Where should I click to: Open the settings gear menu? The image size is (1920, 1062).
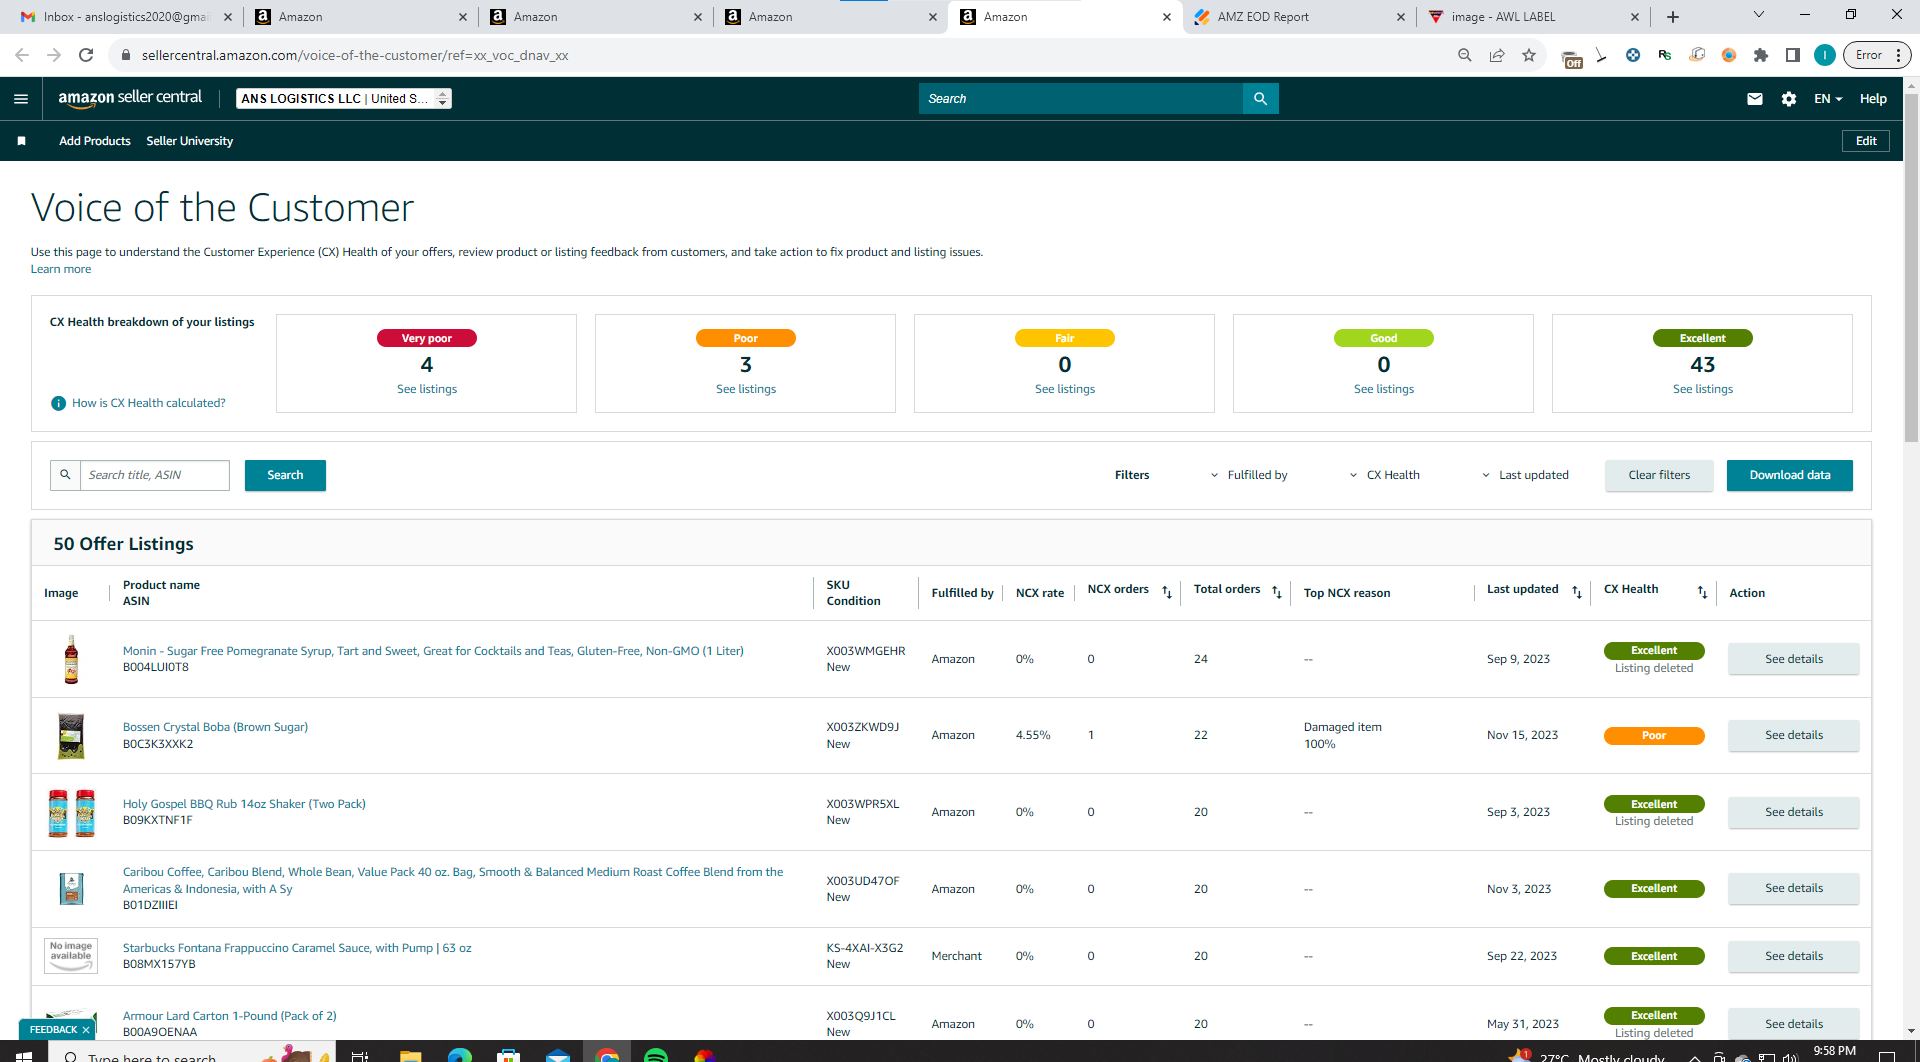point(1789,99)
